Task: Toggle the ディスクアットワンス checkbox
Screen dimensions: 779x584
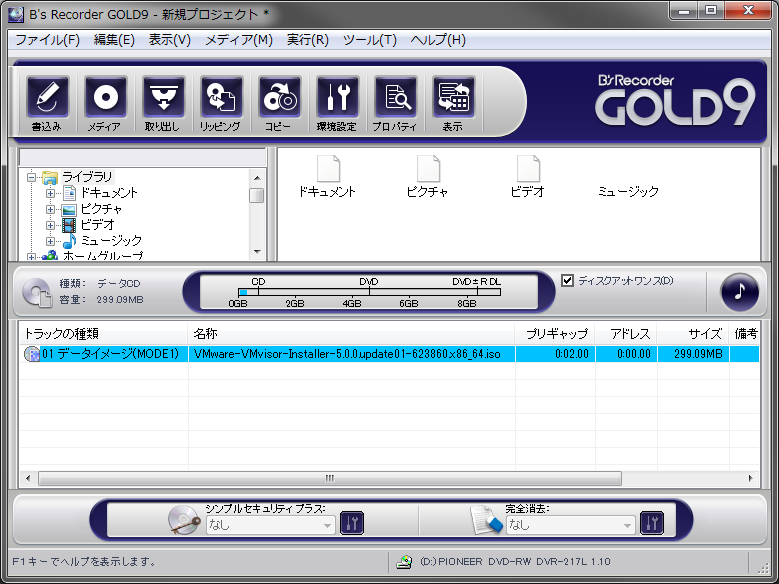Action: coord(567,280)
